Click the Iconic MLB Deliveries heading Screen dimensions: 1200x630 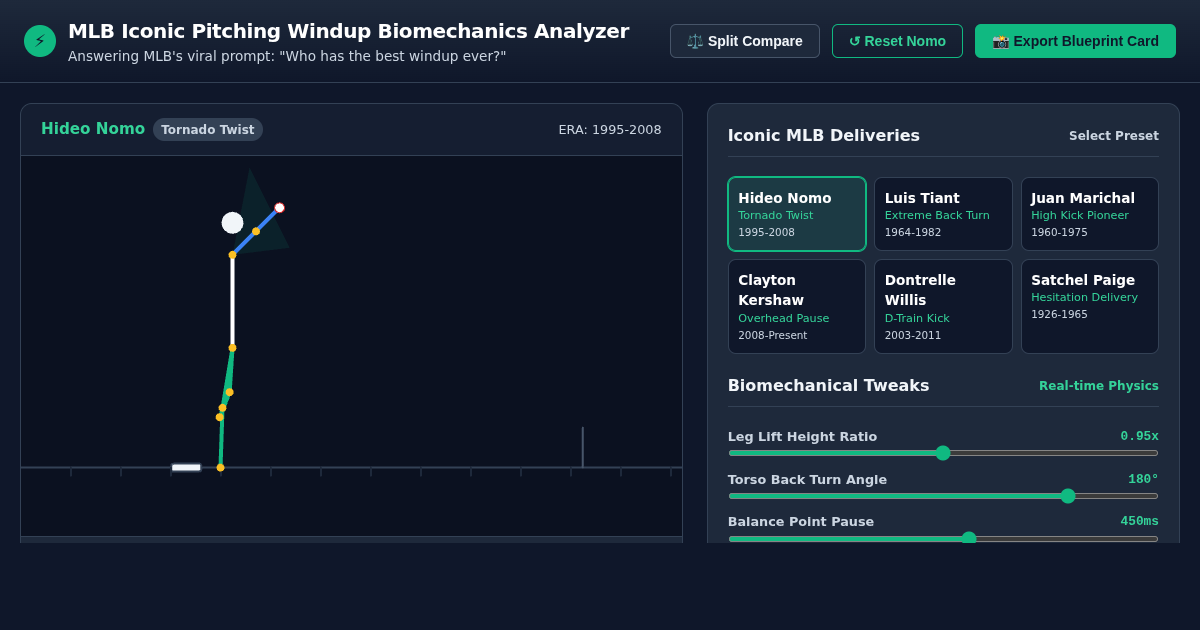point(824,136)
